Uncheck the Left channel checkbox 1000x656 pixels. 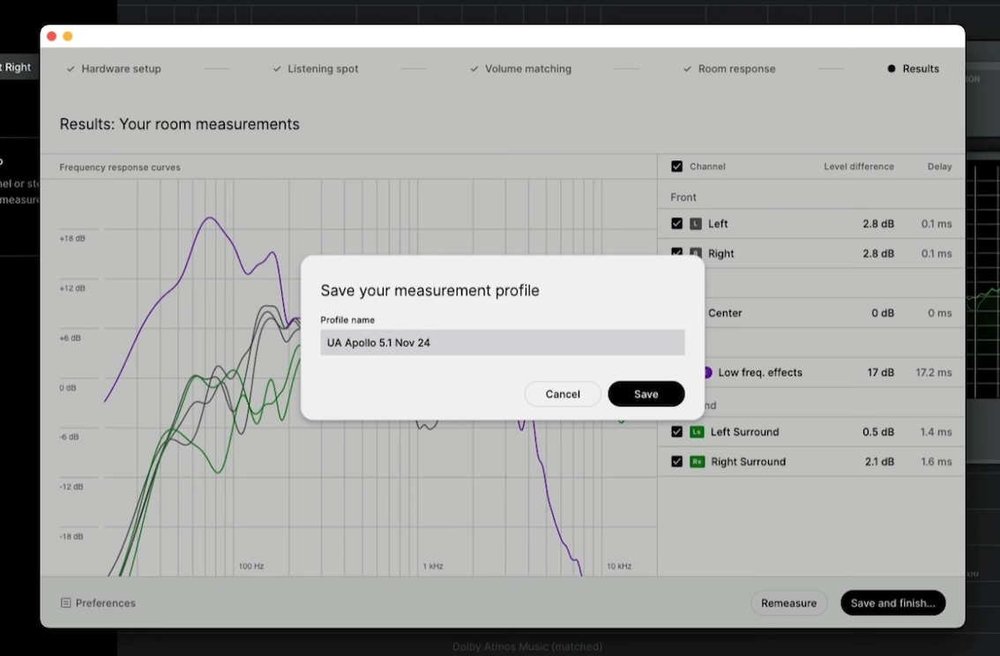pos(677,223)
